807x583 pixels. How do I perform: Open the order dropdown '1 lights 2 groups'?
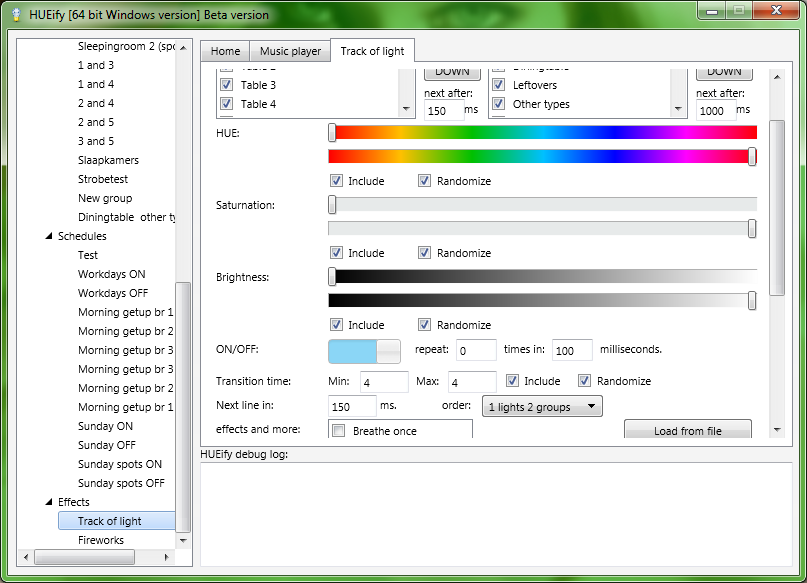point(542,407)
